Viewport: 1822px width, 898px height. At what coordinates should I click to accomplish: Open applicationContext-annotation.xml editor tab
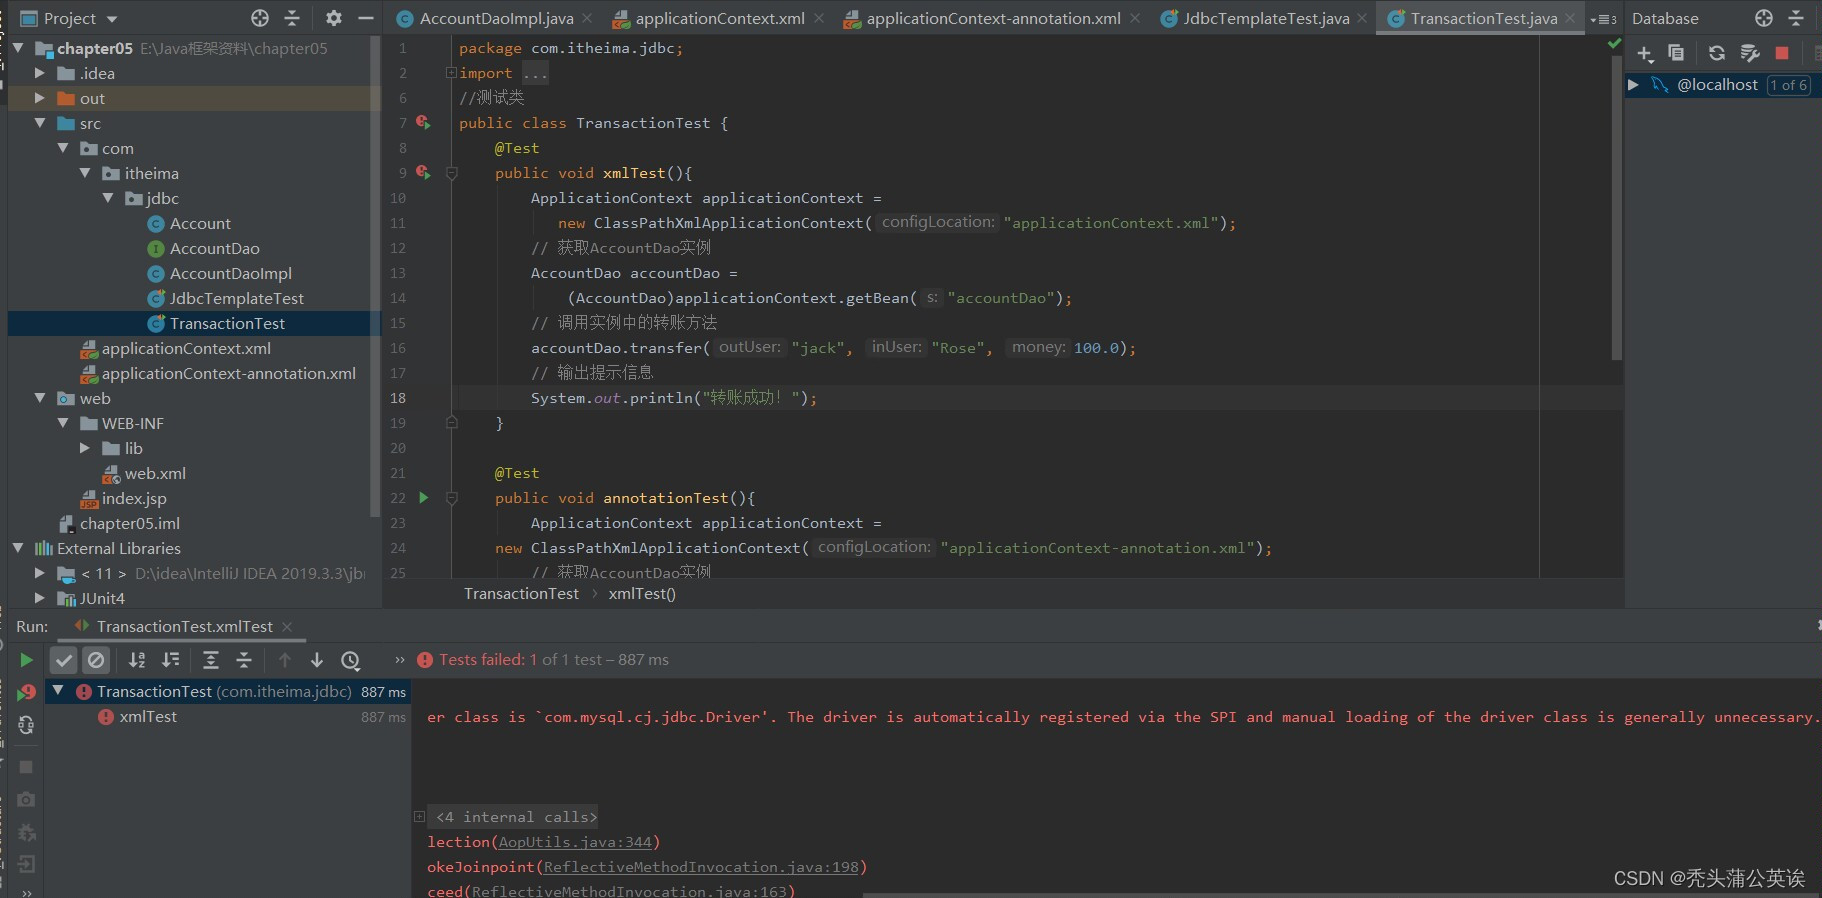[x=993, y=18]
